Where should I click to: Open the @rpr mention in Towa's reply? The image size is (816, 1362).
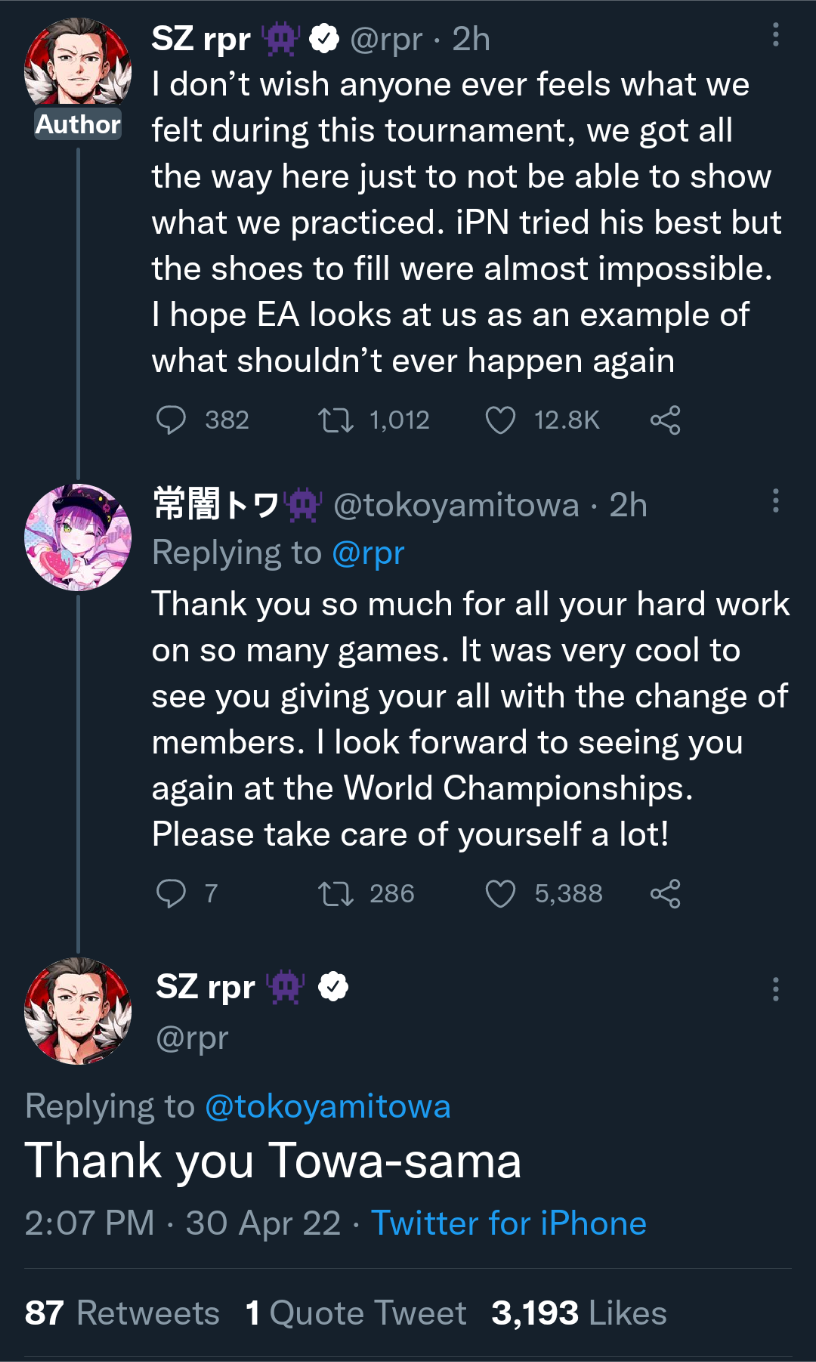(367, 553)
